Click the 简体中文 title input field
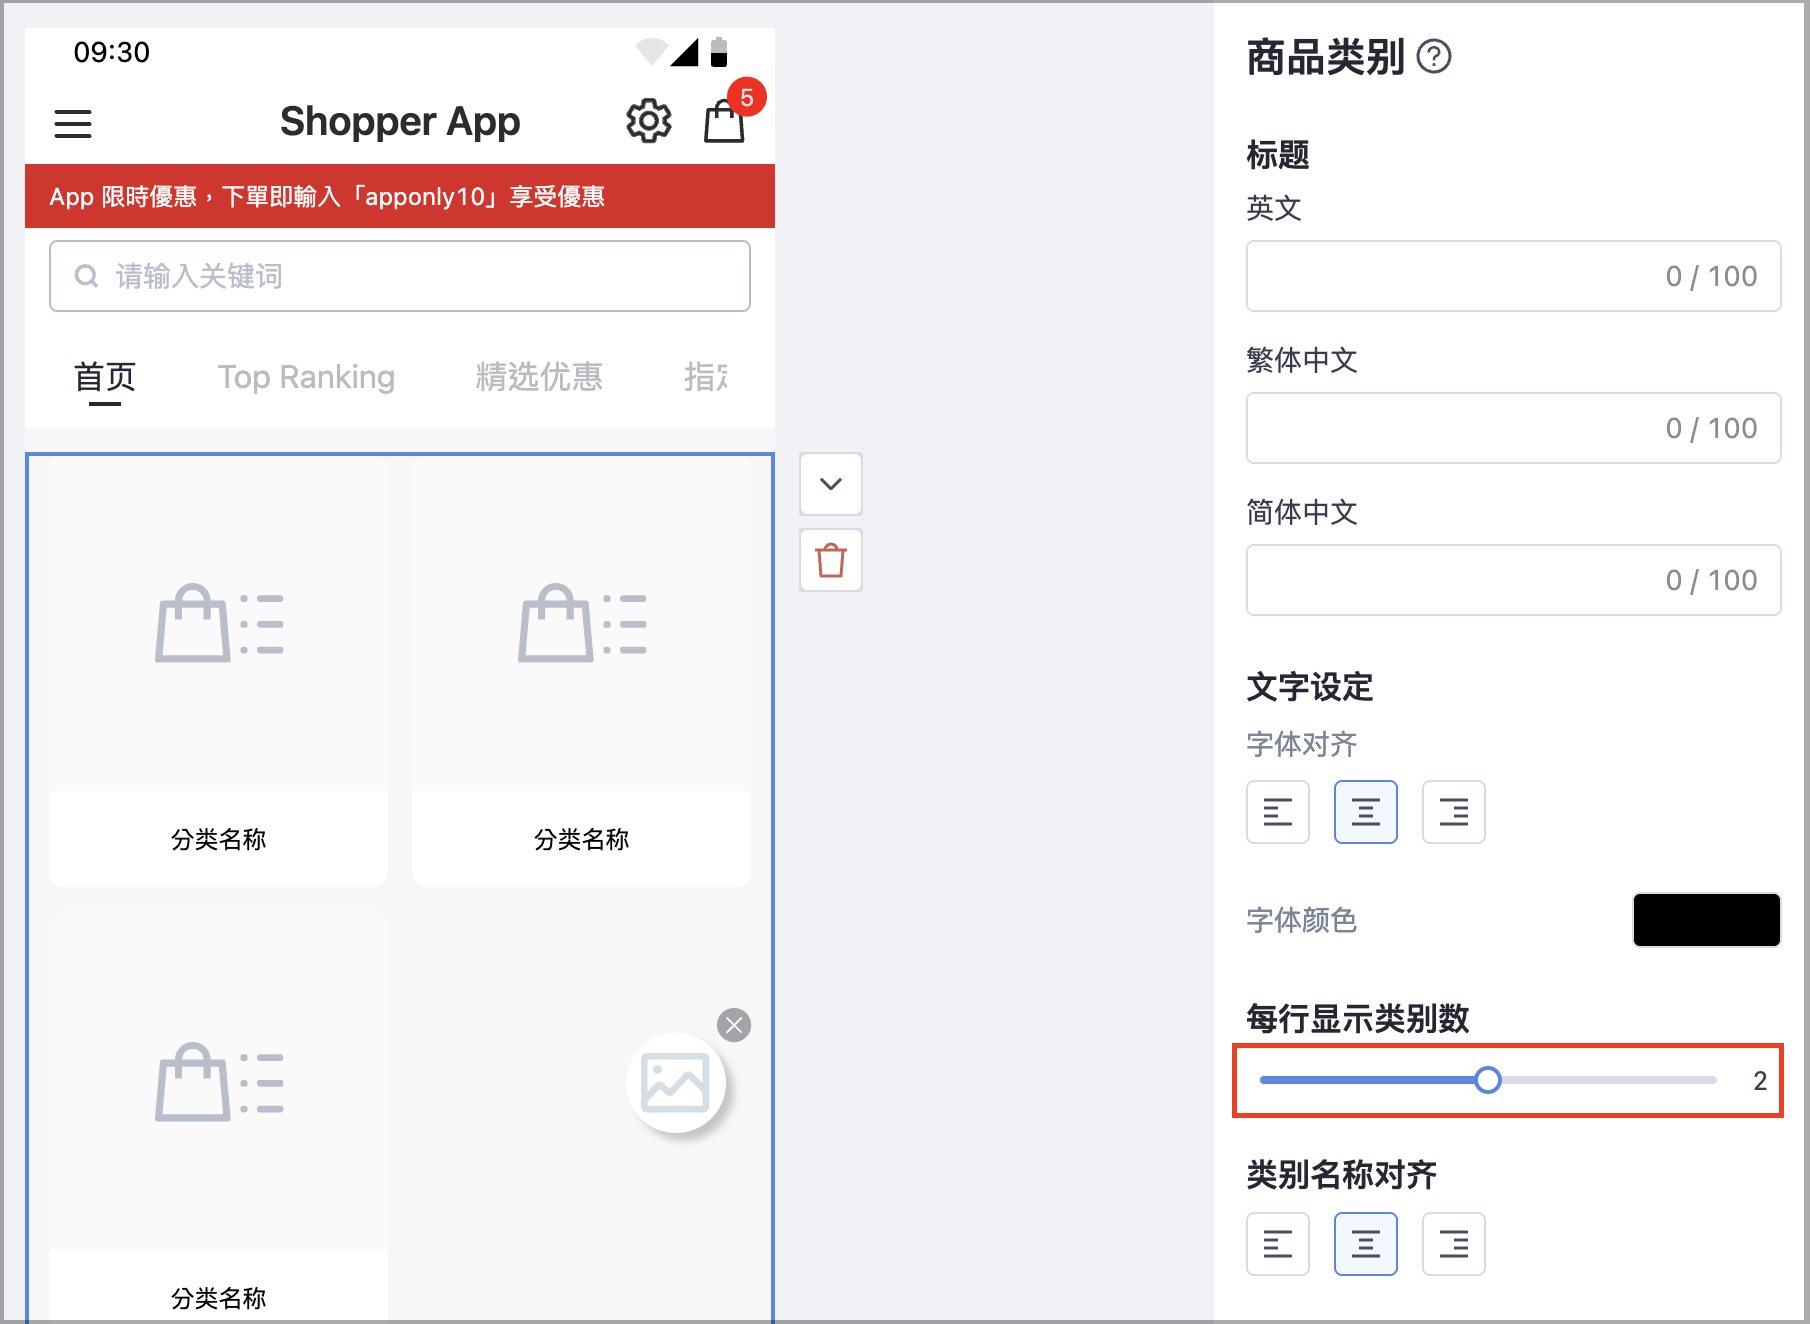The image size is (1810, 1324). [x=1513, y=580]
